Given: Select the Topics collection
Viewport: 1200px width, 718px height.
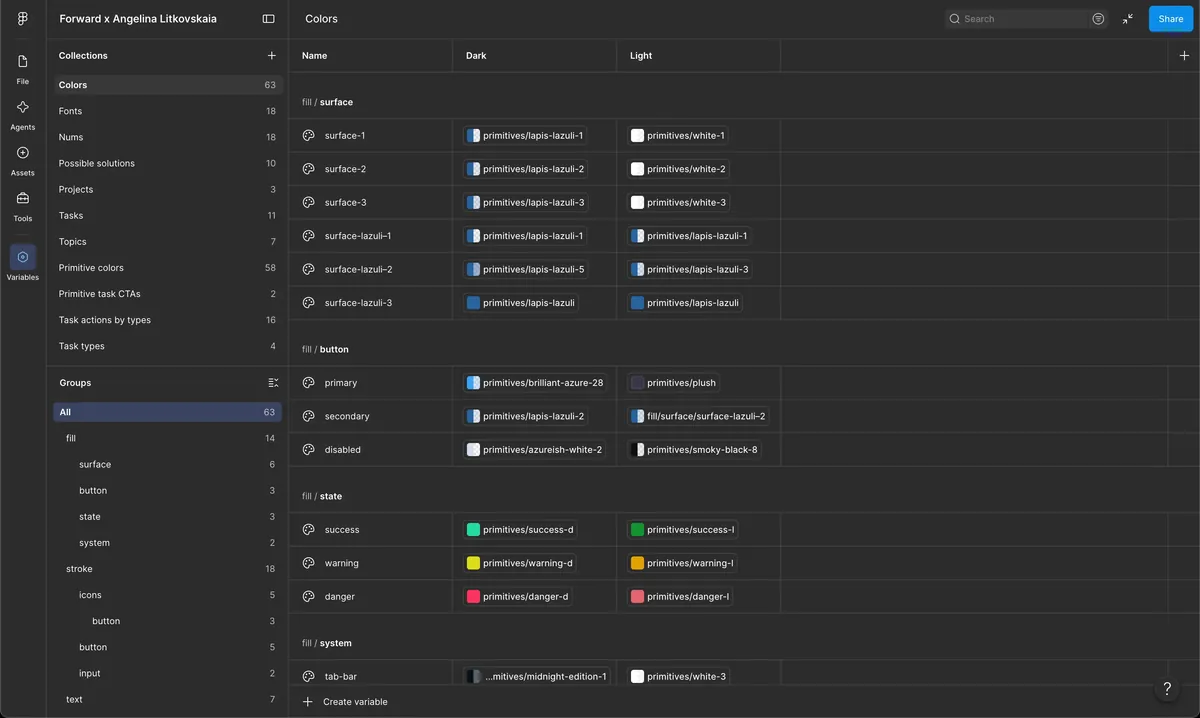Looking at the screenshot, I should pos(168,242).
